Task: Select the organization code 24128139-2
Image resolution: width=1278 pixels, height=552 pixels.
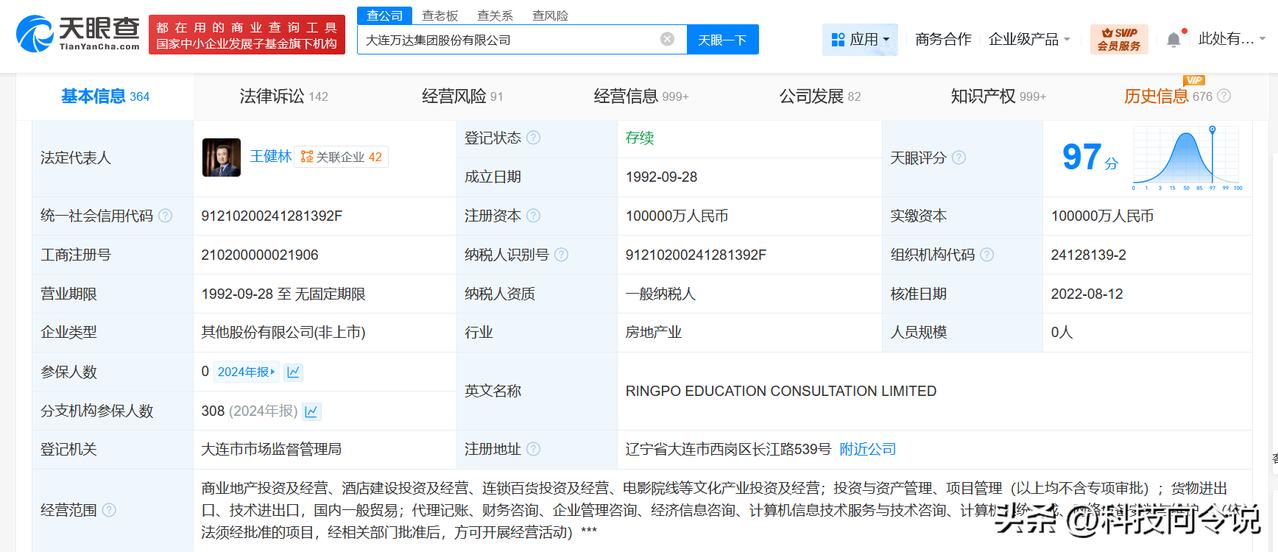Action: tap(1089, 255)
